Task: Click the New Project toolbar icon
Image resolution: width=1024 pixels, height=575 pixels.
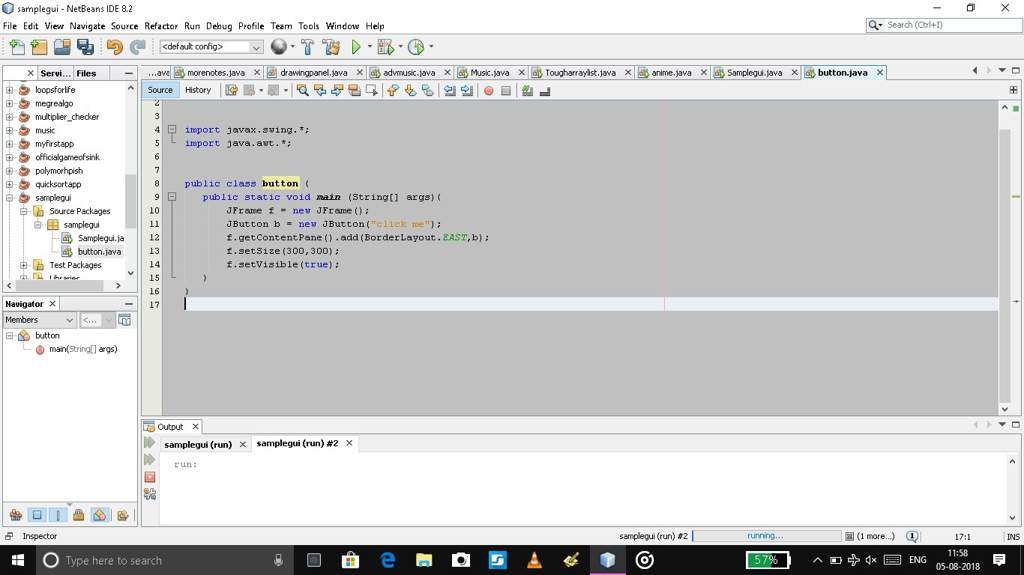Action: [39, 47]
